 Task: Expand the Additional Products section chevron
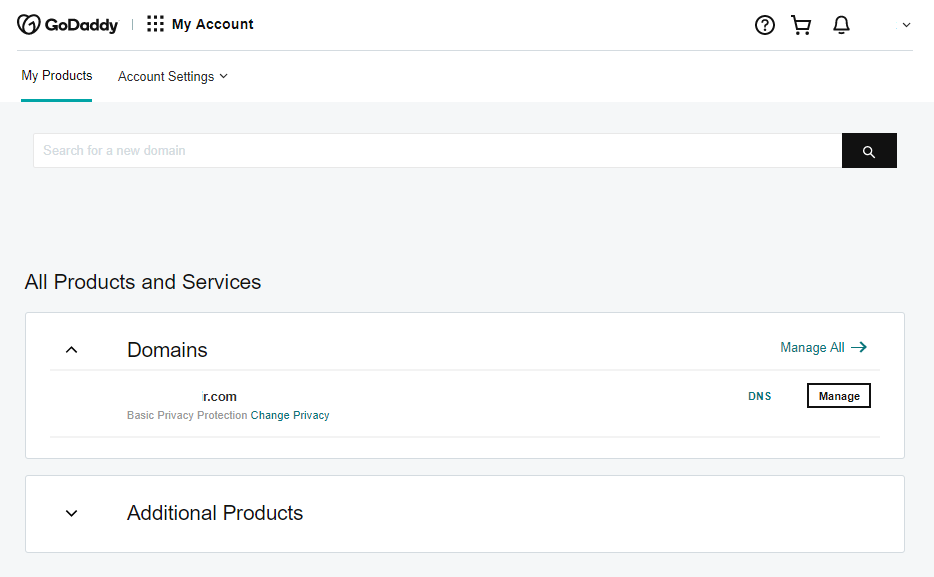point(71,513)
